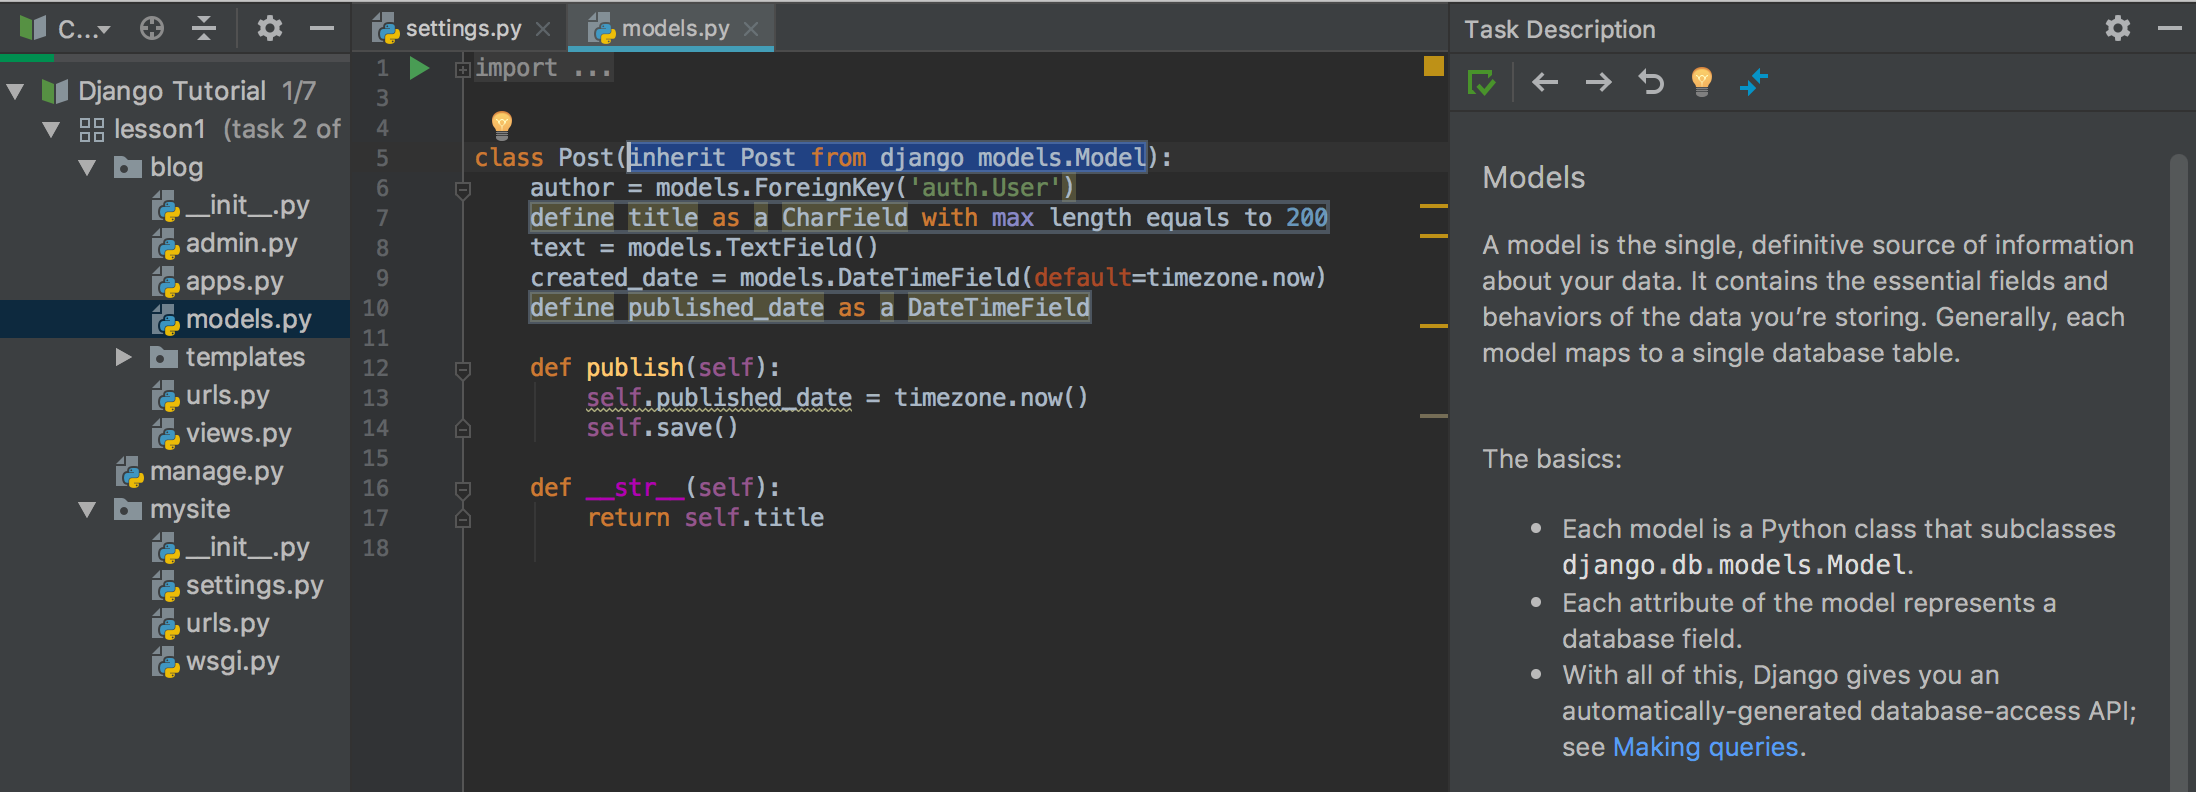Viewport: 2196px width, 792px height.
Task: Close the settings.py tab
Action: [x=543, y=29]
